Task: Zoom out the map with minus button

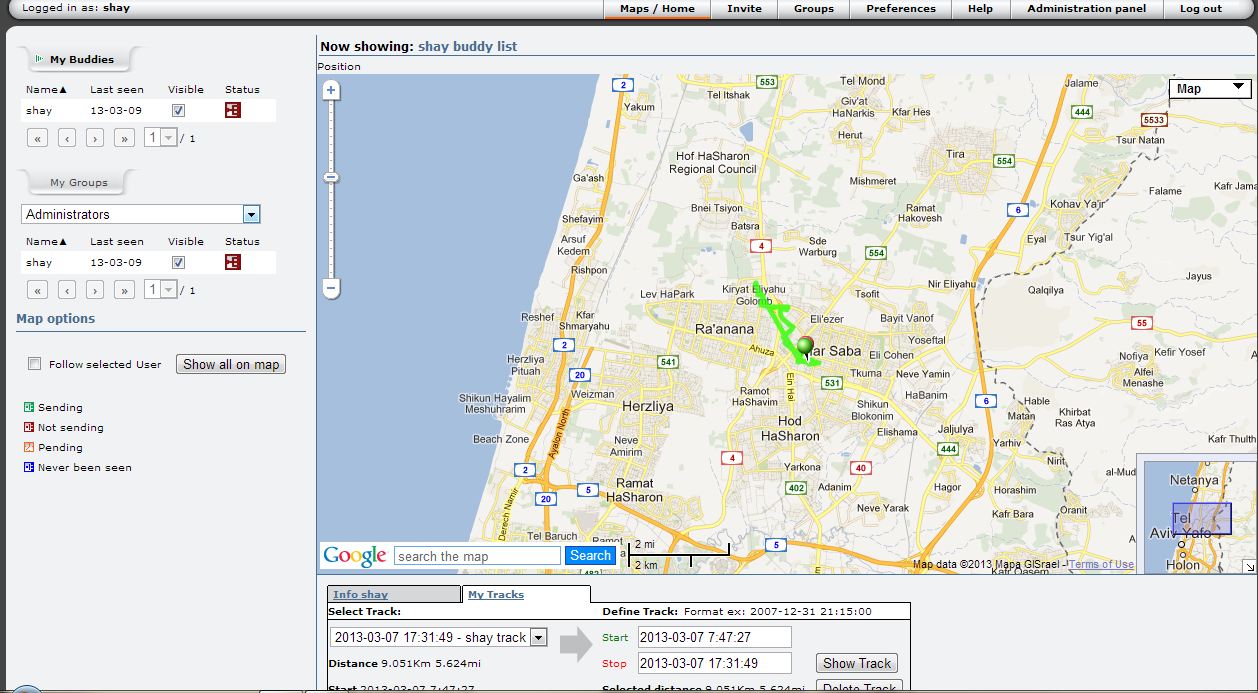Action: (331, 288)
